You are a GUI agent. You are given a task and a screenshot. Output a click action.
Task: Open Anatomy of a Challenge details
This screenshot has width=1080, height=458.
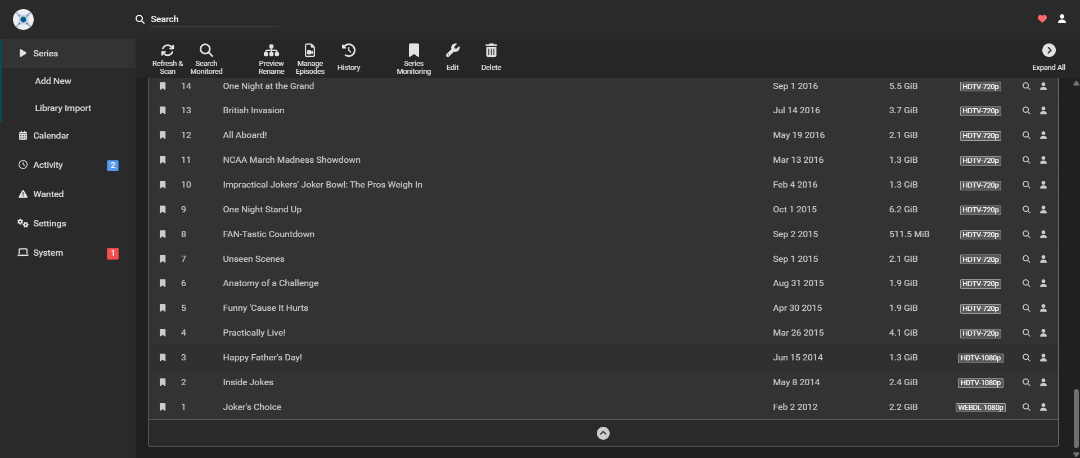click(271, 283)
